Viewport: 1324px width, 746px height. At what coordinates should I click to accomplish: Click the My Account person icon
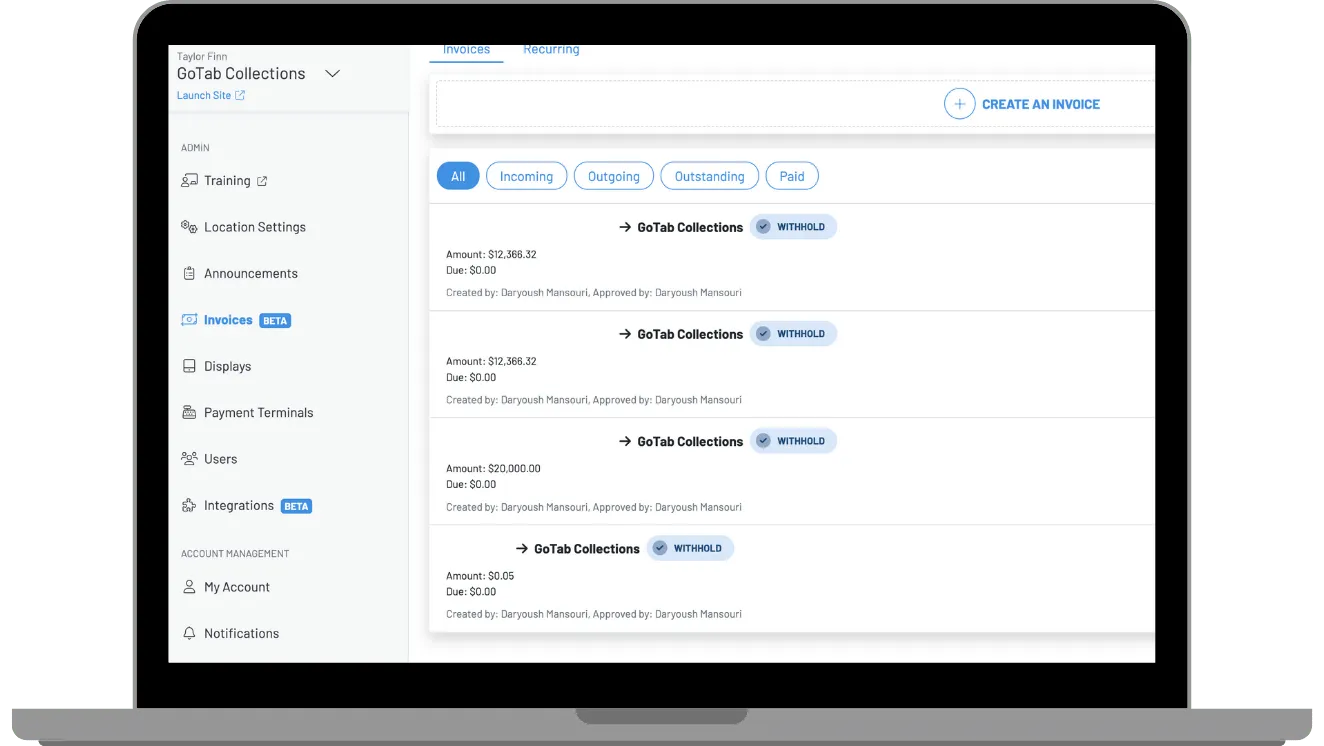189,587
